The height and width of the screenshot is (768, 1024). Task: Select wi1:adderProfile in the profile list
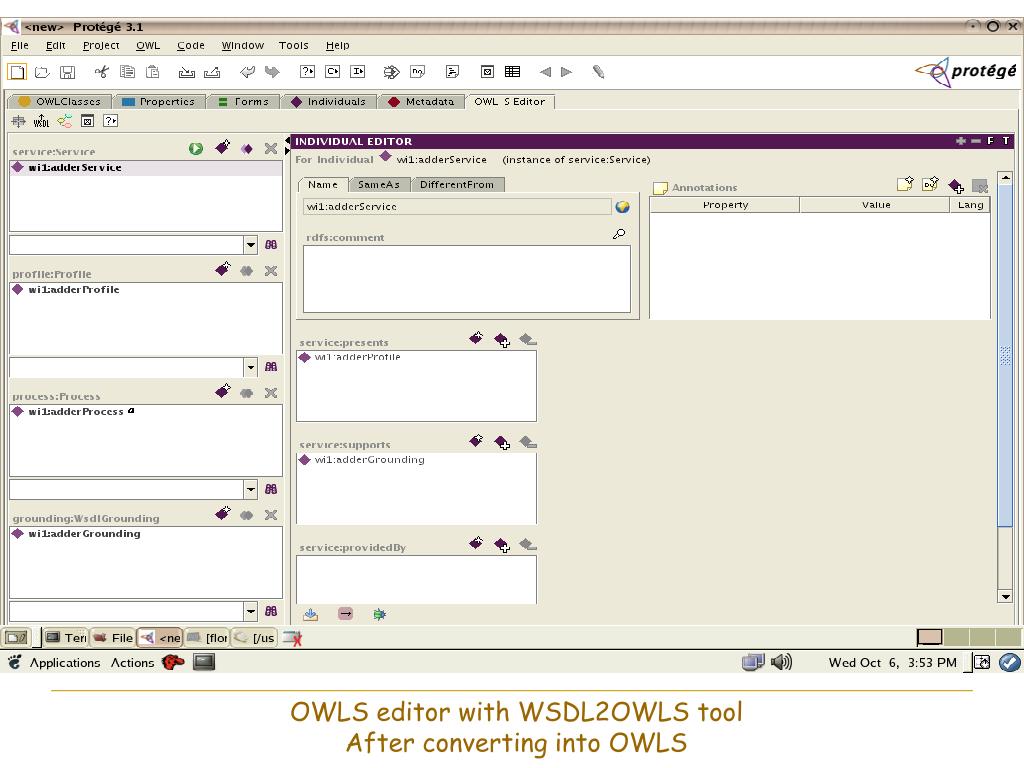coord(146,290)
